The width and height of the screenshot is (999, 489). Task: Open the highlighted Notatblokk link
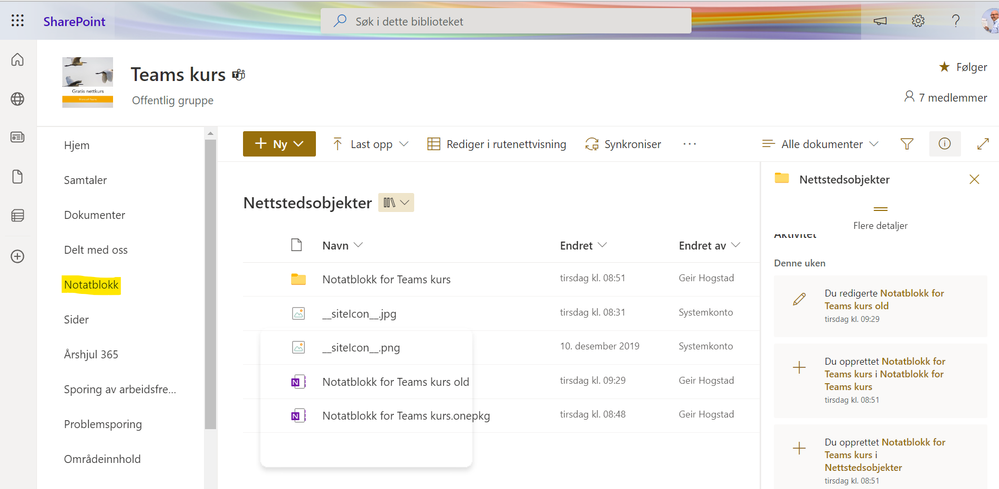click(x=91, y=285)
